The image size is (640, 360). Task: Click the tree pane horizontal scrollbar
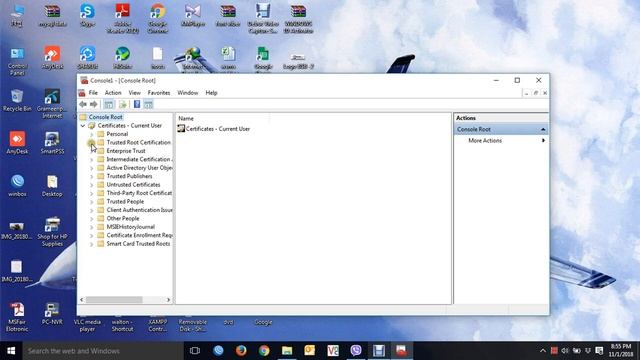point(114,300)
